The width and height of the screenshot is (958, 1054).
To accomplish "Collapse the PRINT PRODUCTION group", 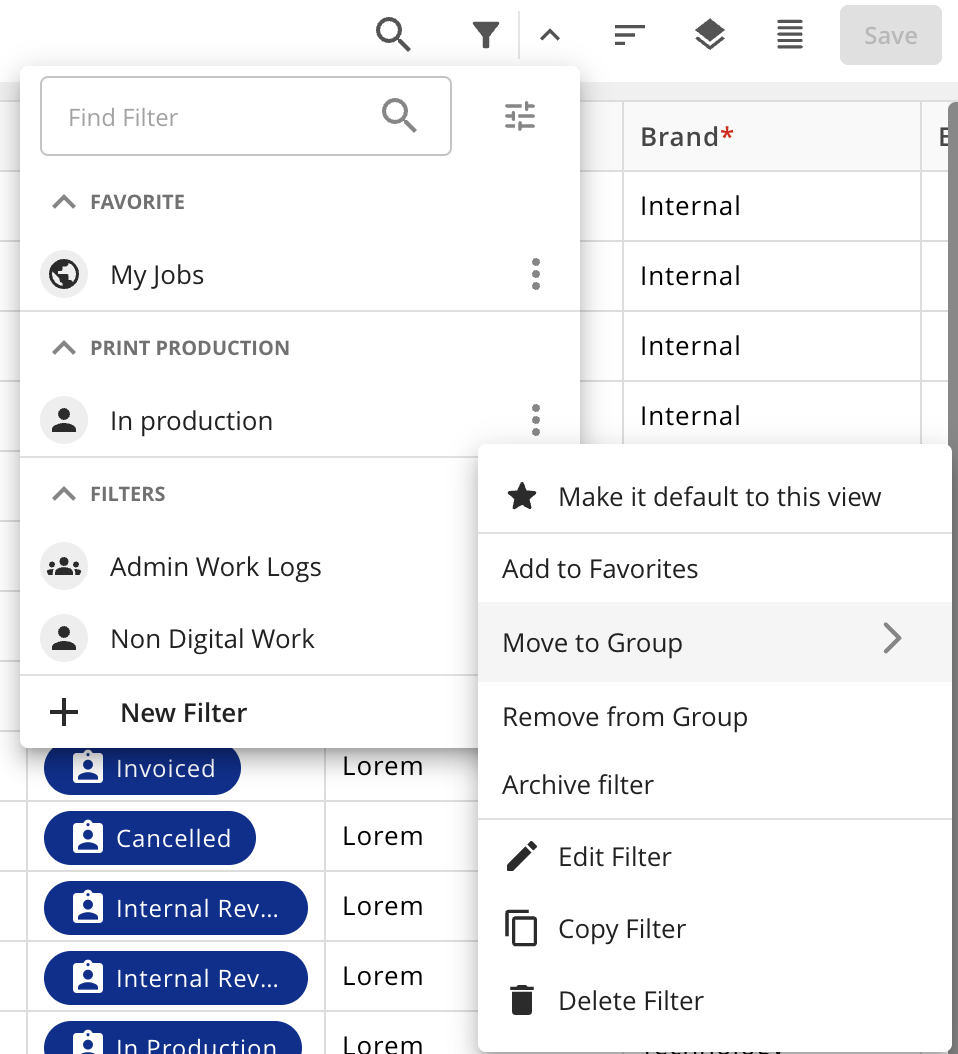I will 64,348.
